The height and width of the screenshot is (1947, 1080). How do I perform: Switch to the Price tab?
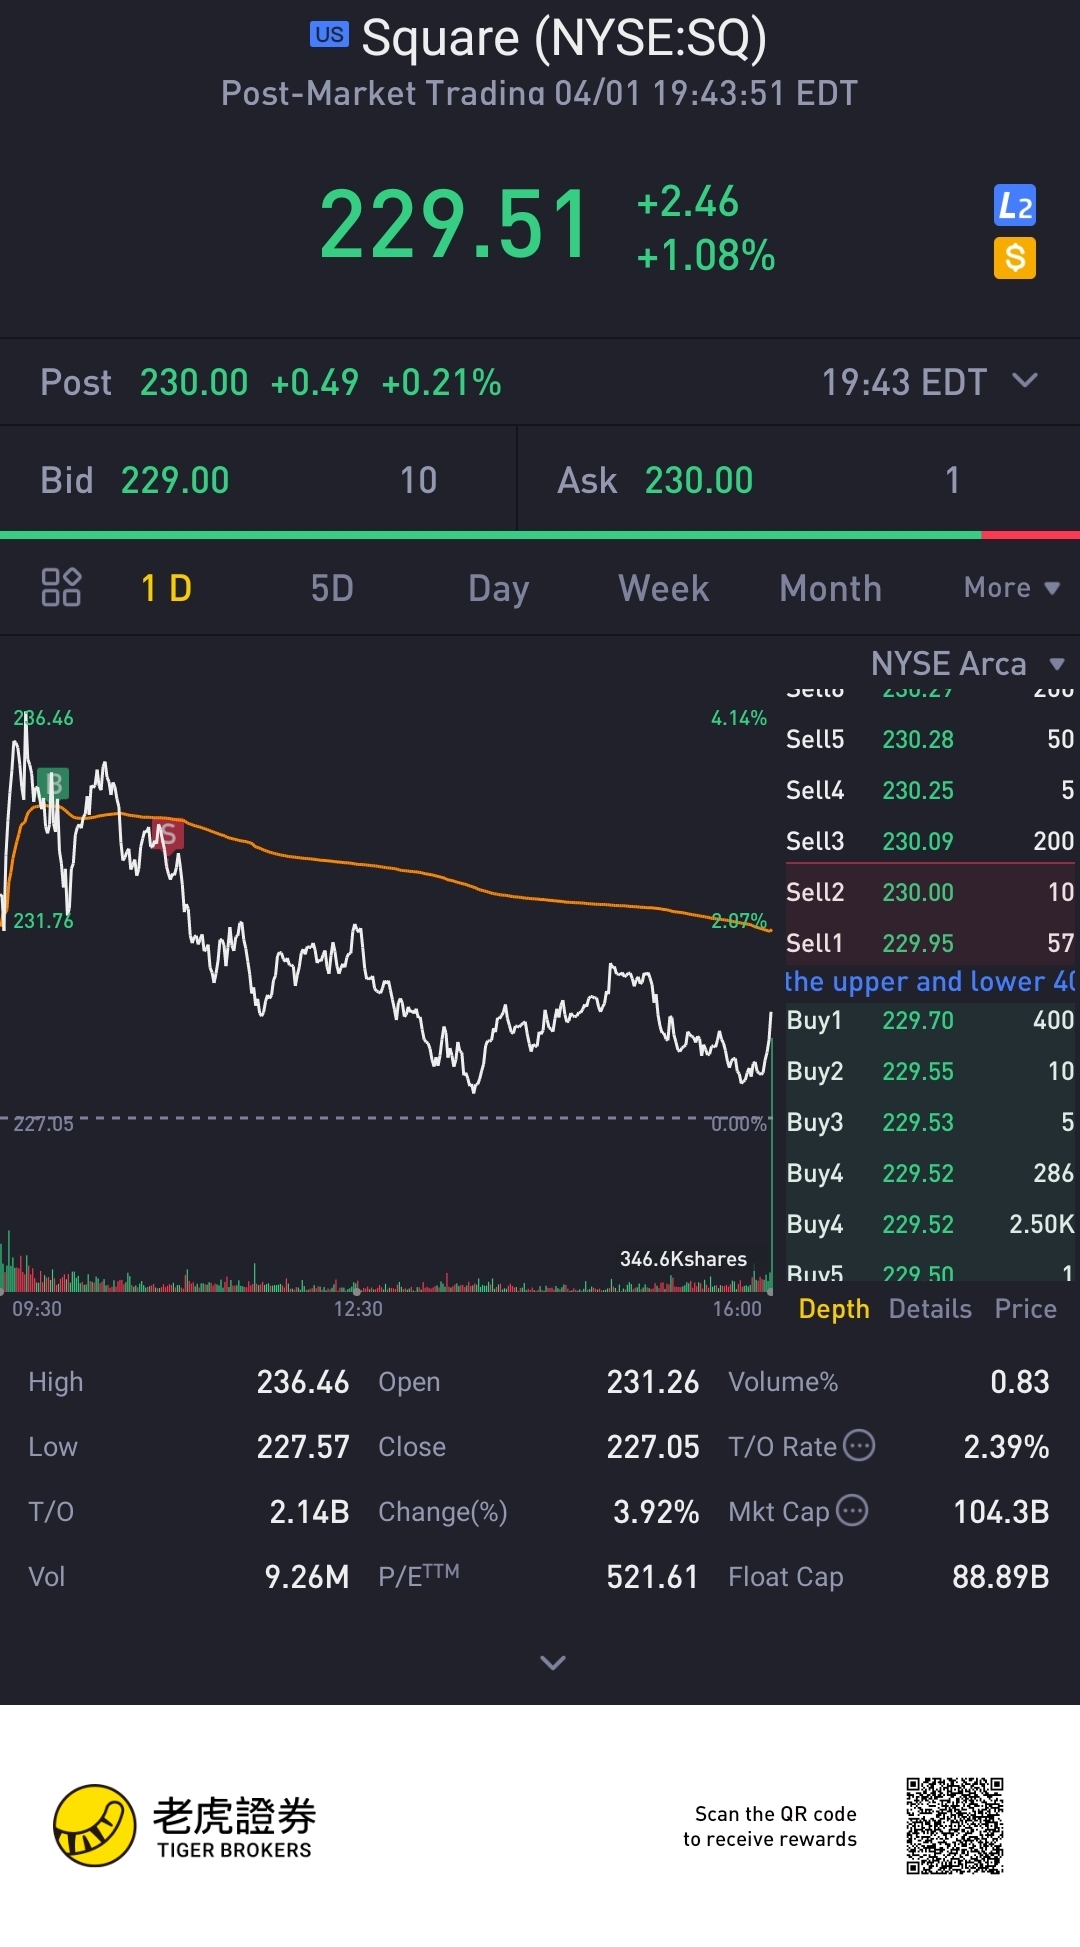click(x=1025, y=1309)
